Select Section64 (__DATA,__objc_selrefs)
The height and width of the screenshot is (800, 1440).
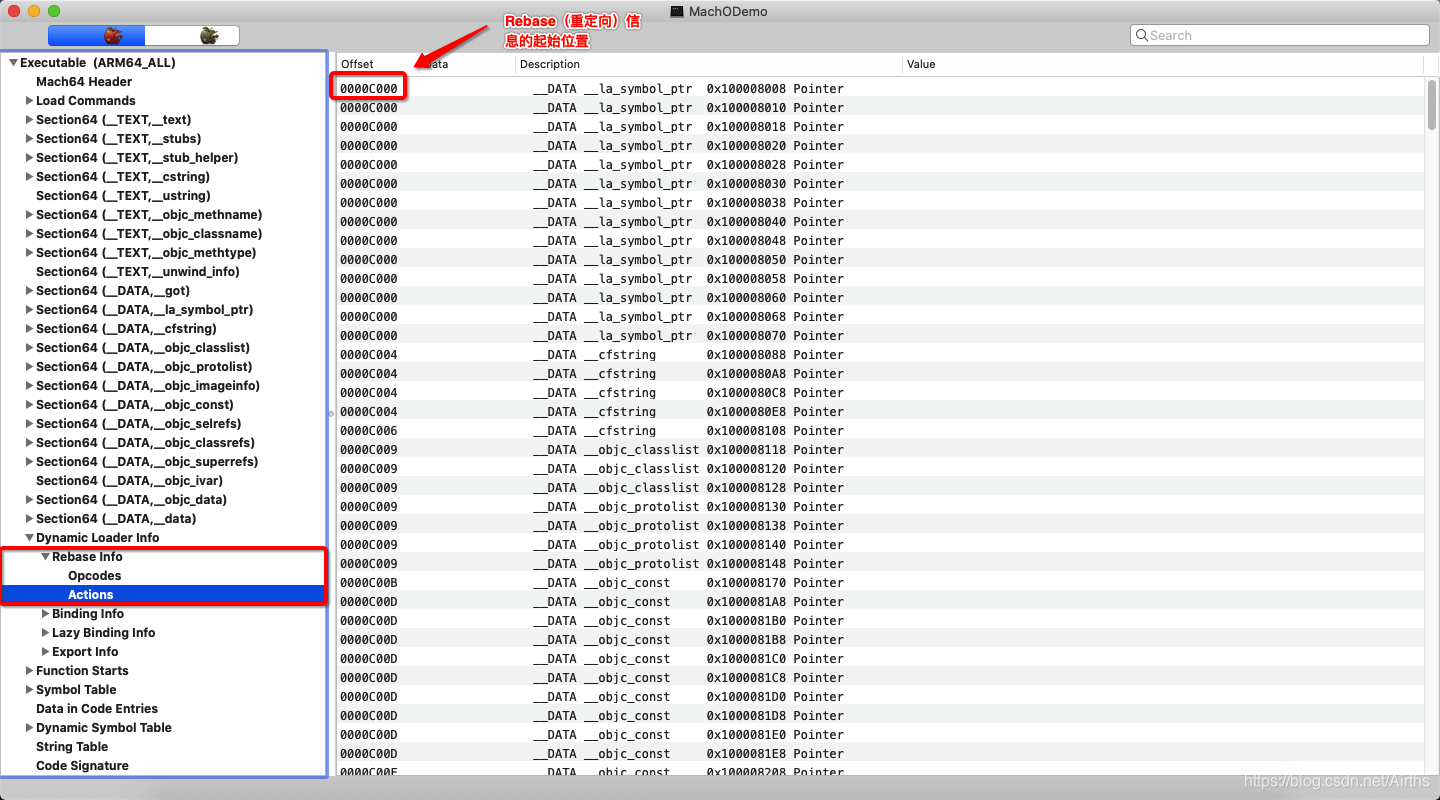click(138, 424)
